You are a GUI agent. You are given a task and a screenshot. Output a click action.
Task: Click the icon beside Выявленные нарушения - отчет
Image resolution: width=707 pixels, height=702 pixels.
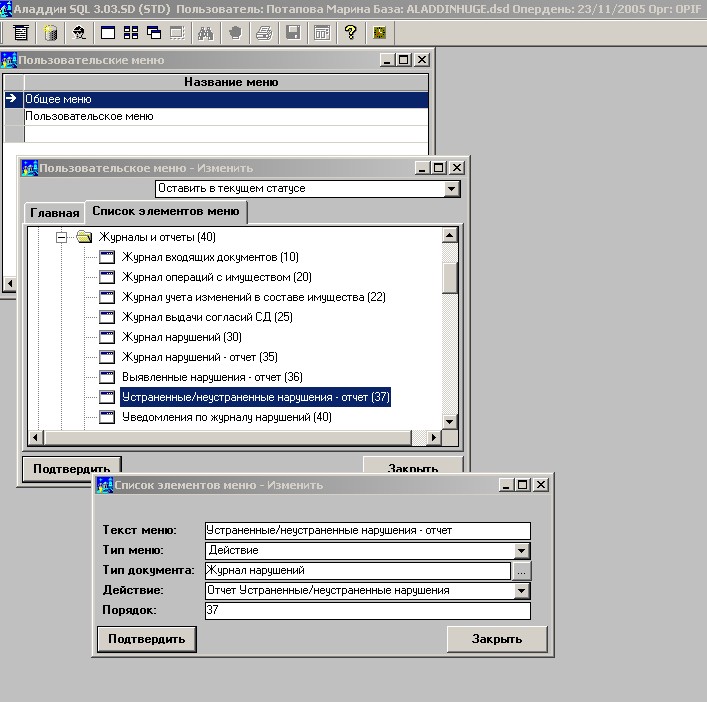(107, 377)
